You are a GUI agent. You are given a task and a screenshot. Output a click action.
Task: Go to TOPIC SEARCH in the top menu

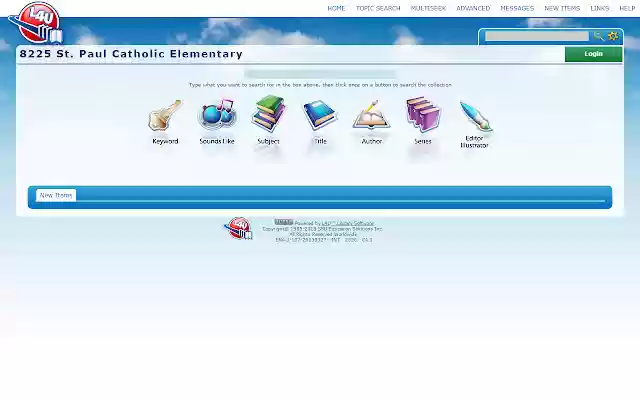click(x=378, y=8)
